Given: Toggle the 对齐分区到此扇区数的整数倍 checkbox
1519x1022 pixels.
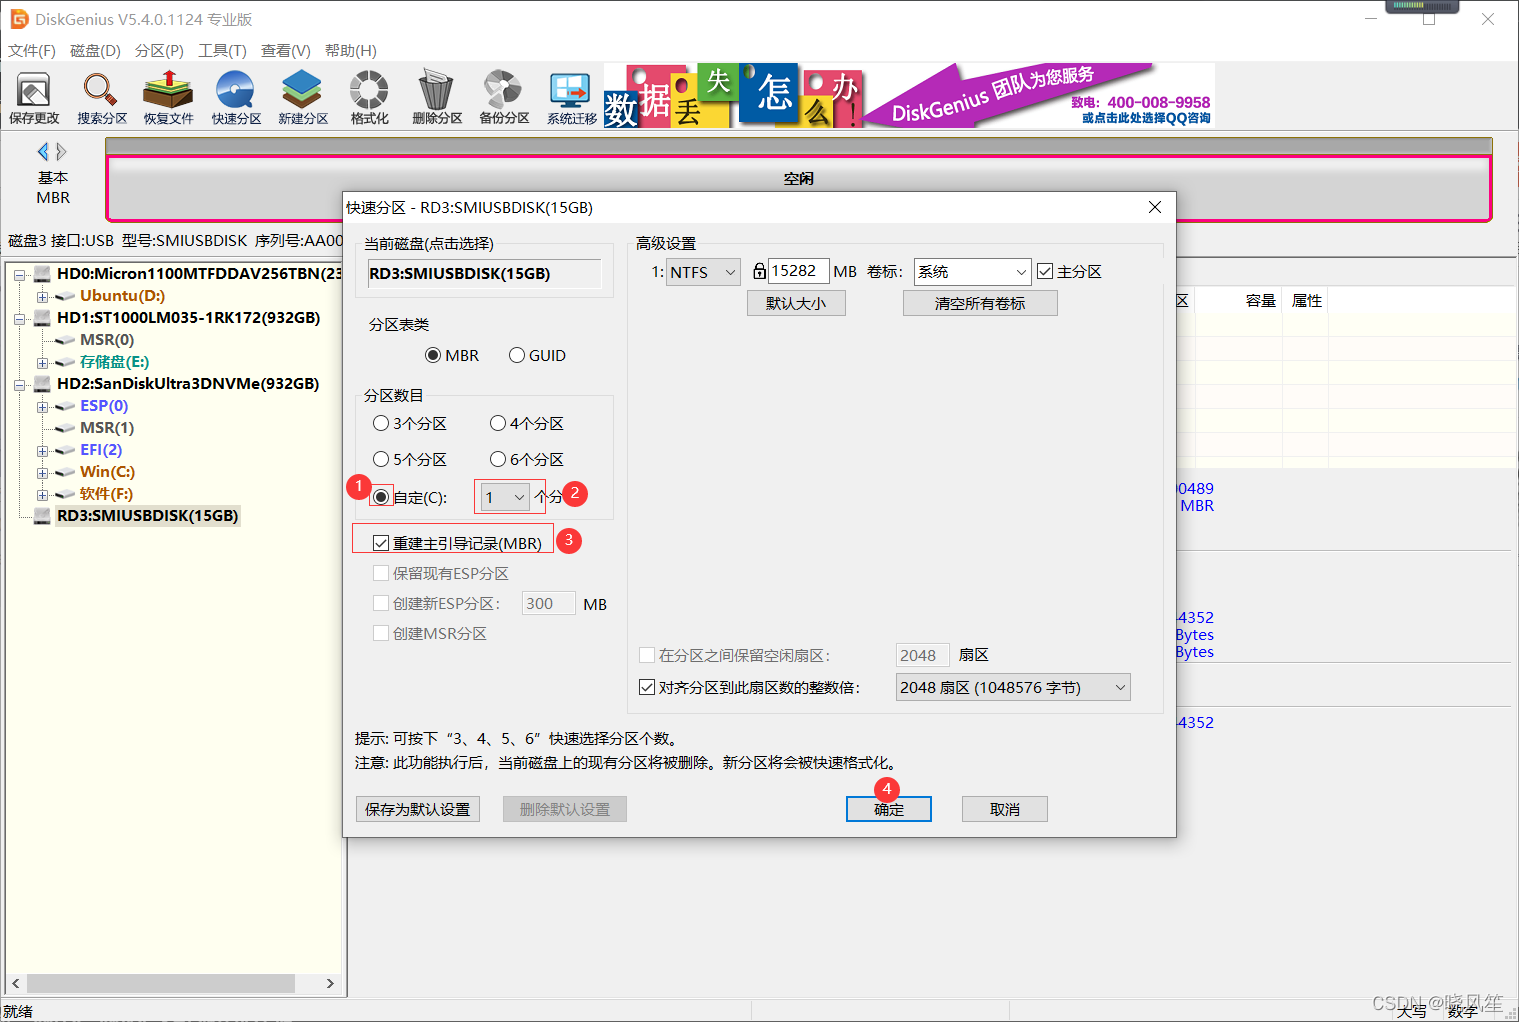Looking at the screenshot, I should (647, 687).
